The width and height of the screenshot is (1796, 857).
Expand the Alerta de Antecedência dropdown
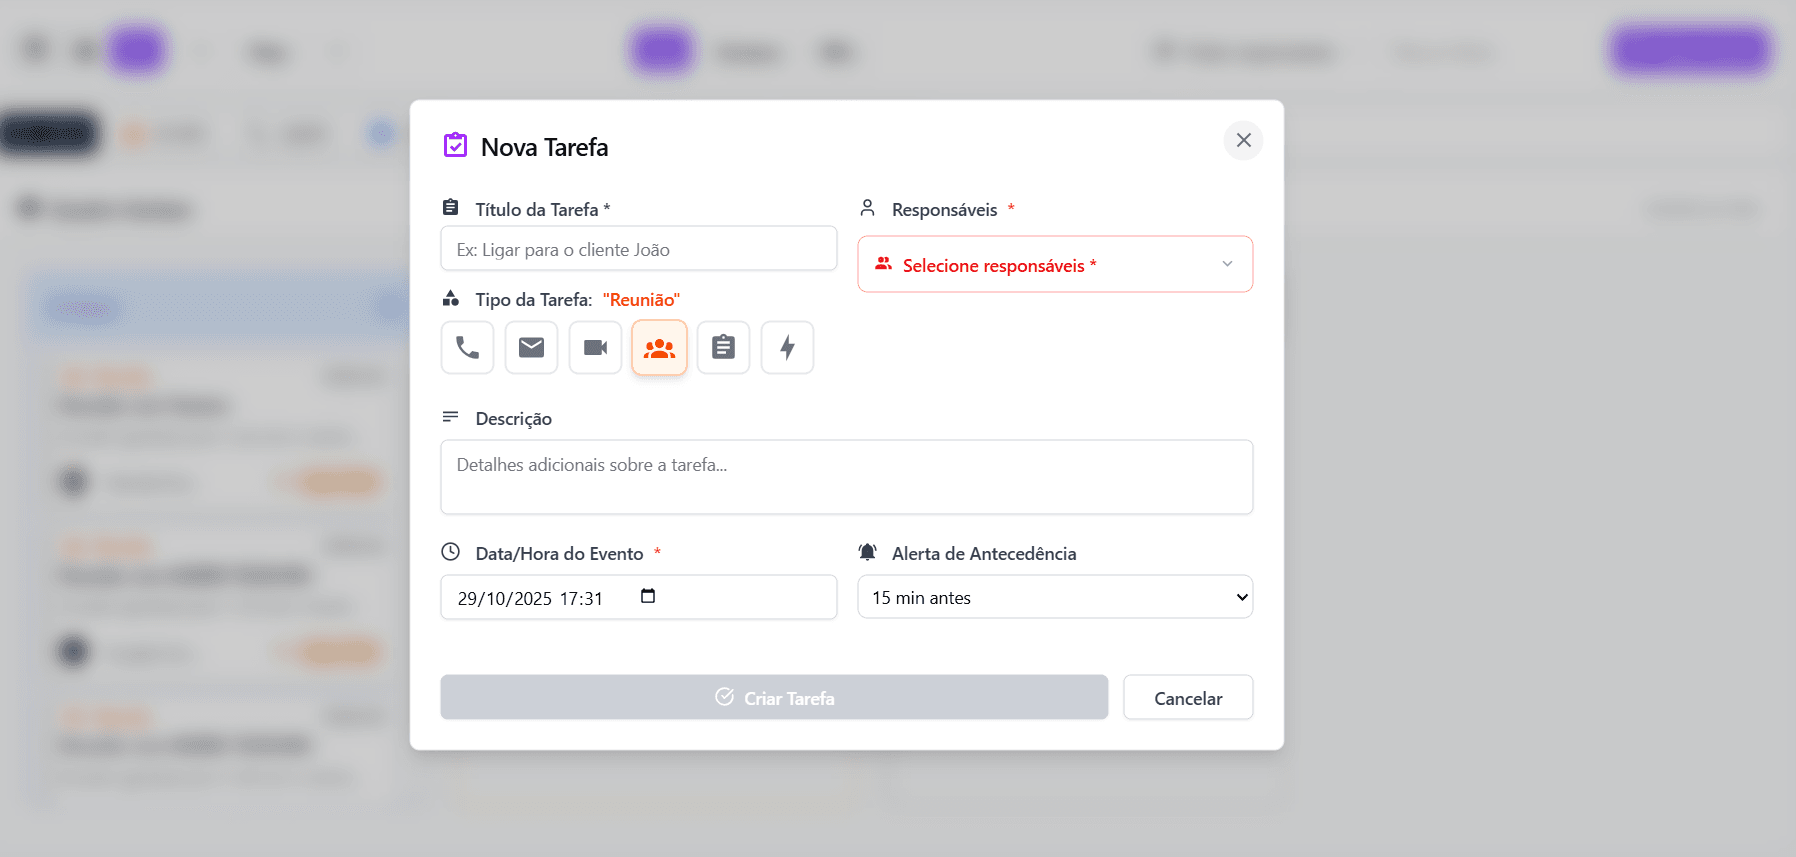point(1054,597)
